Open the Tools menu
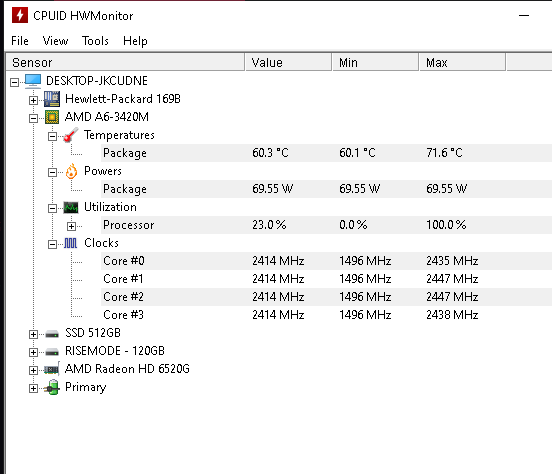 [x=95, y=41]
